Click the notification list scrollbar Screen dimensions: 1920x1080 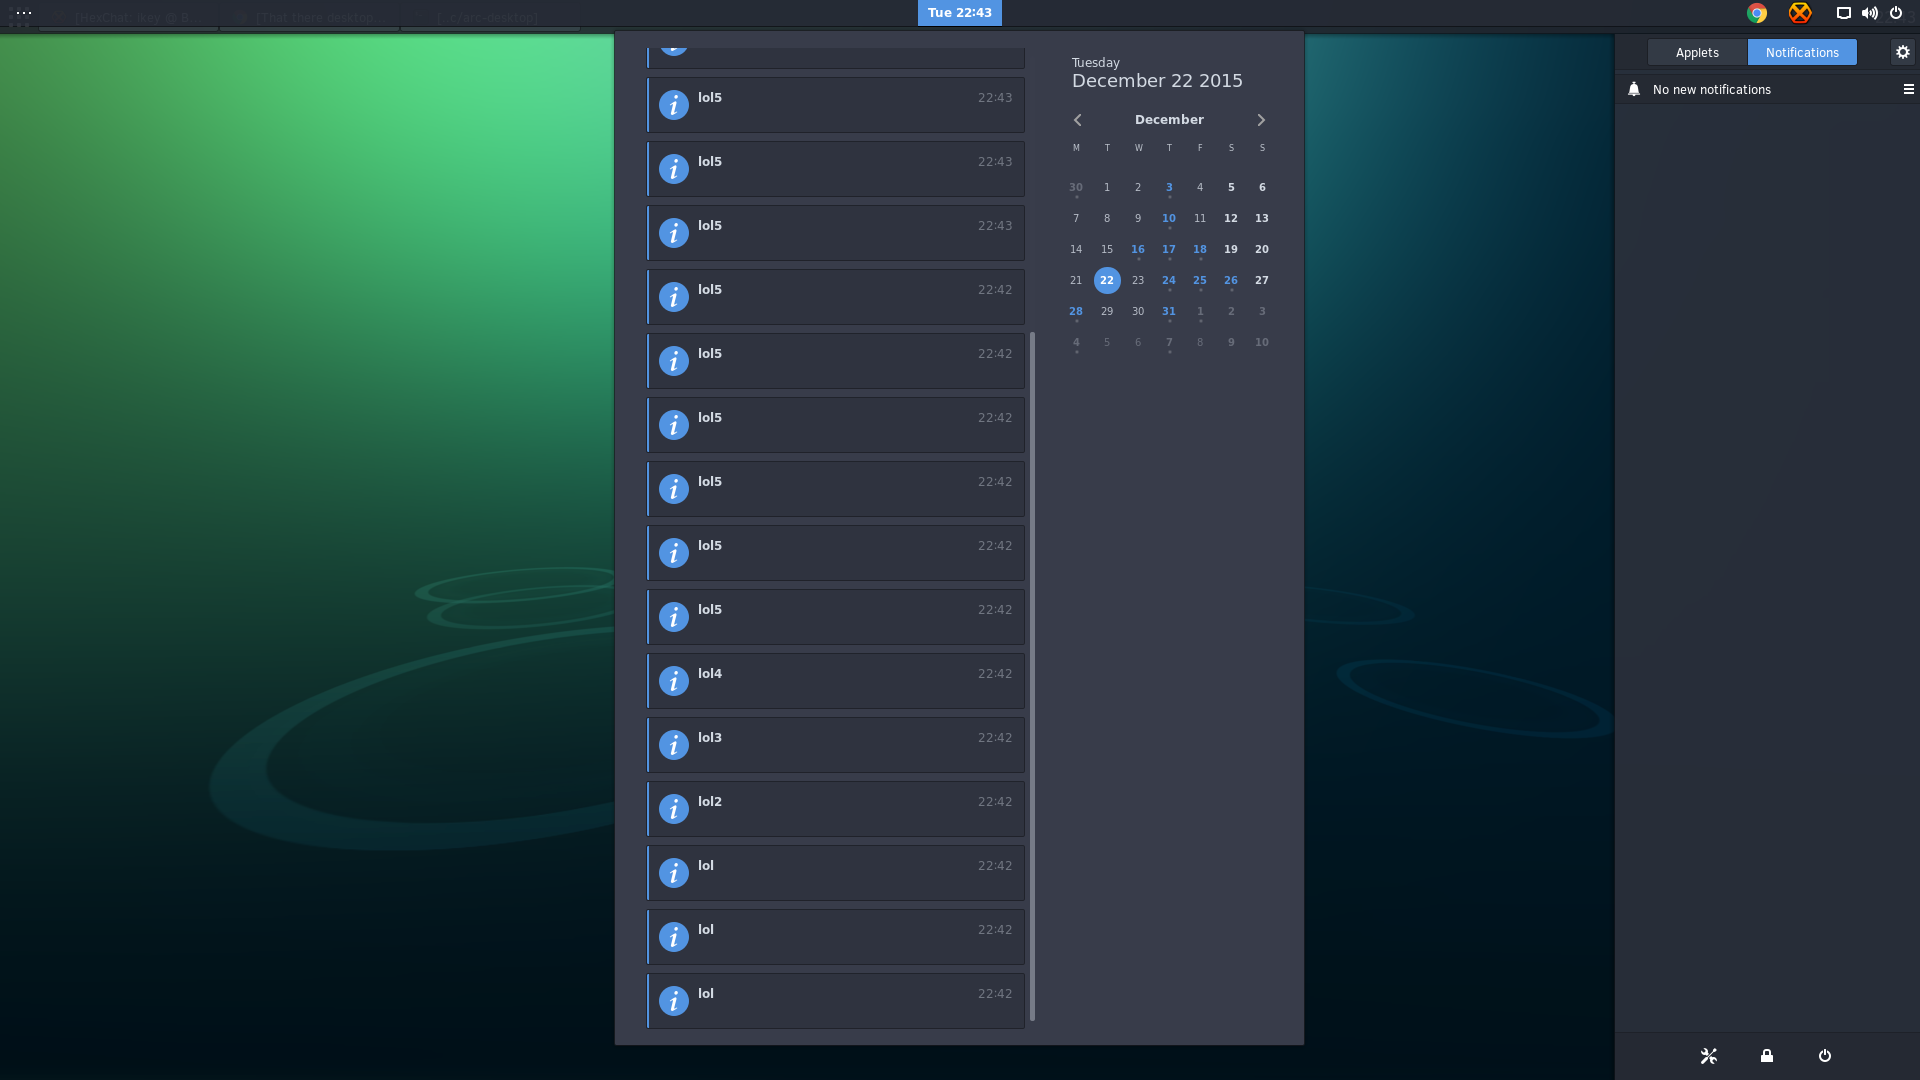click(1032, 676)
